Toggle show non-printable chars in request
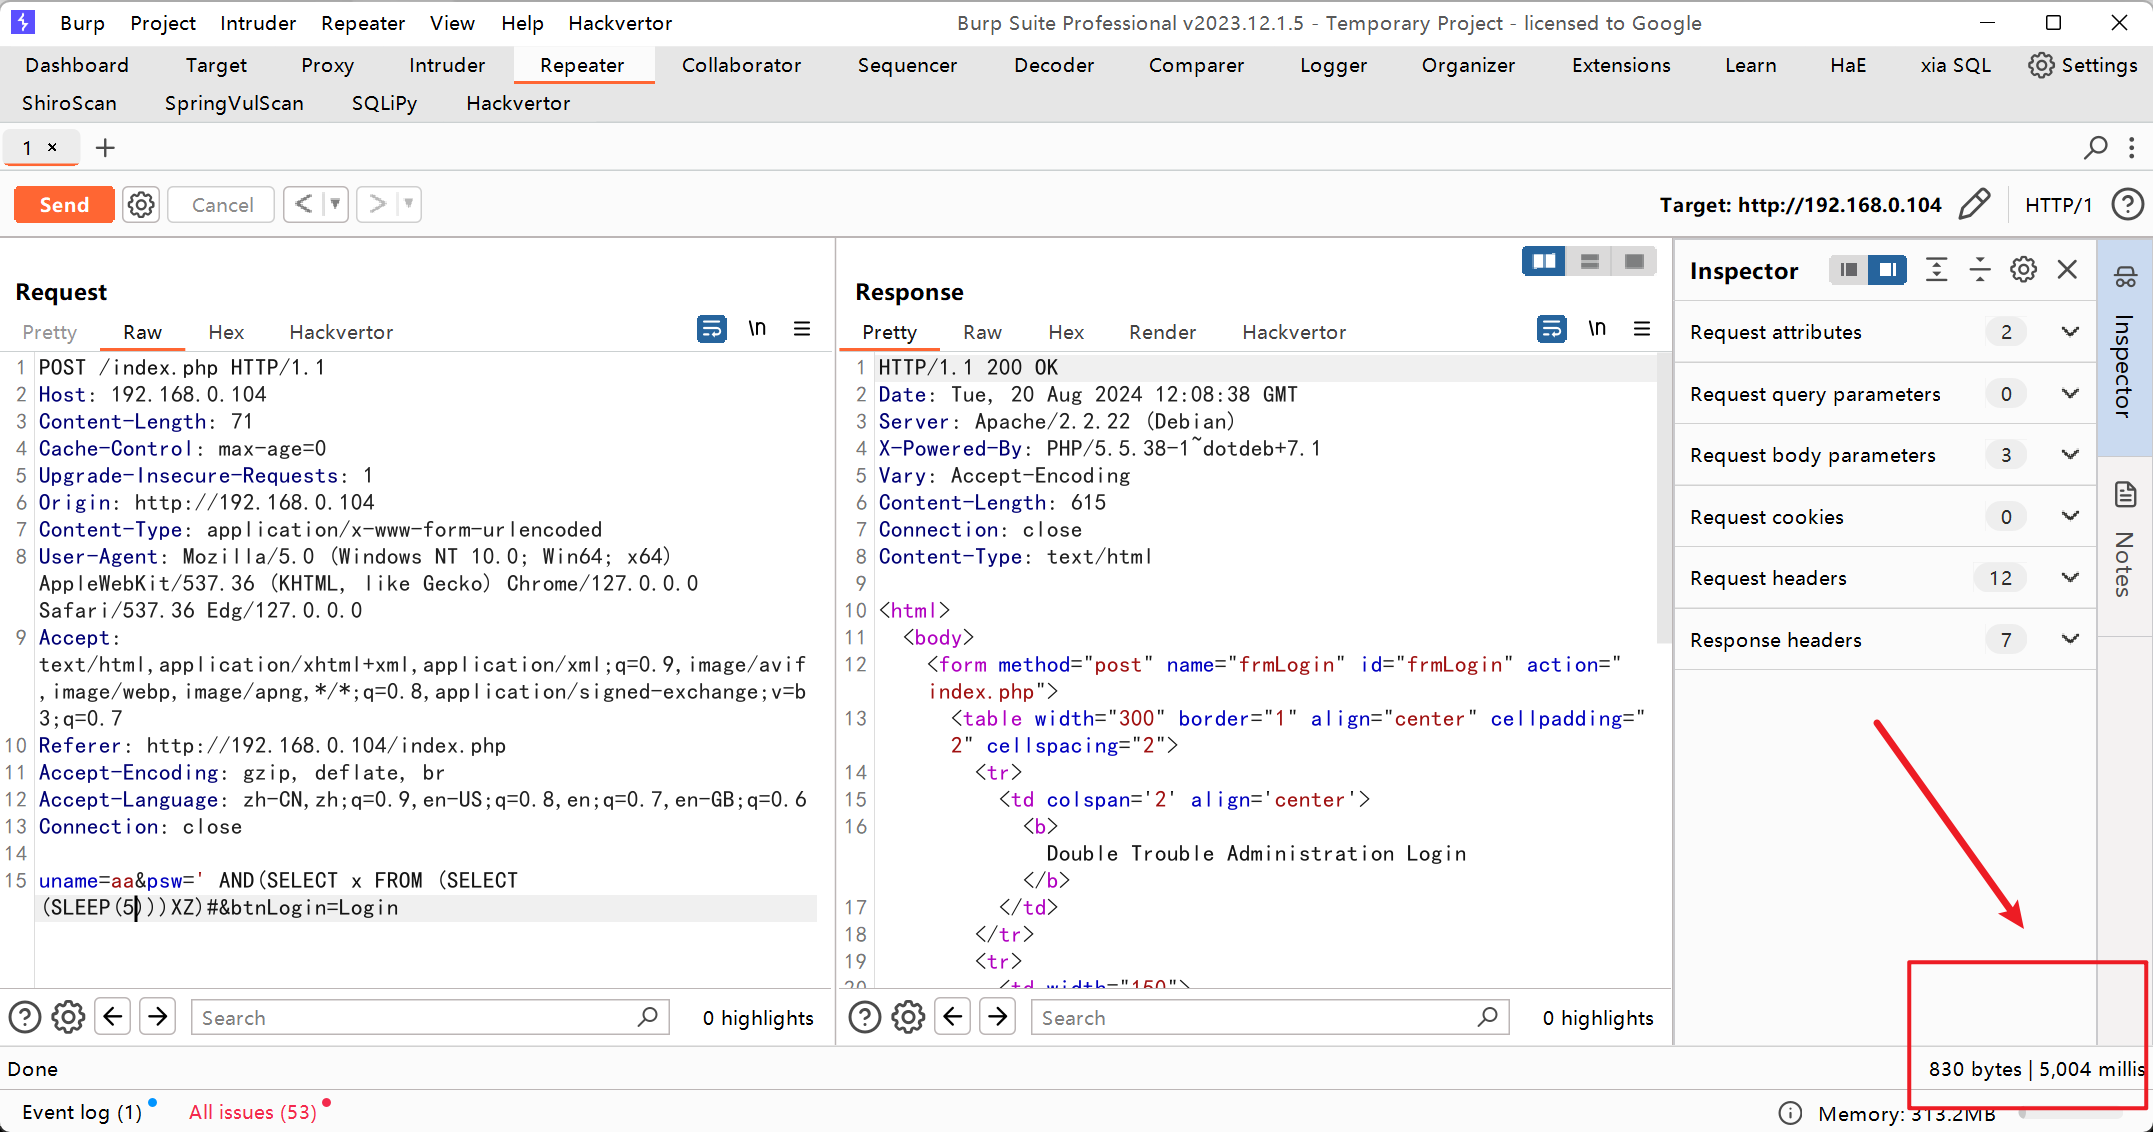This screenshot has width=2153, height=1132. tap(757, 329)
